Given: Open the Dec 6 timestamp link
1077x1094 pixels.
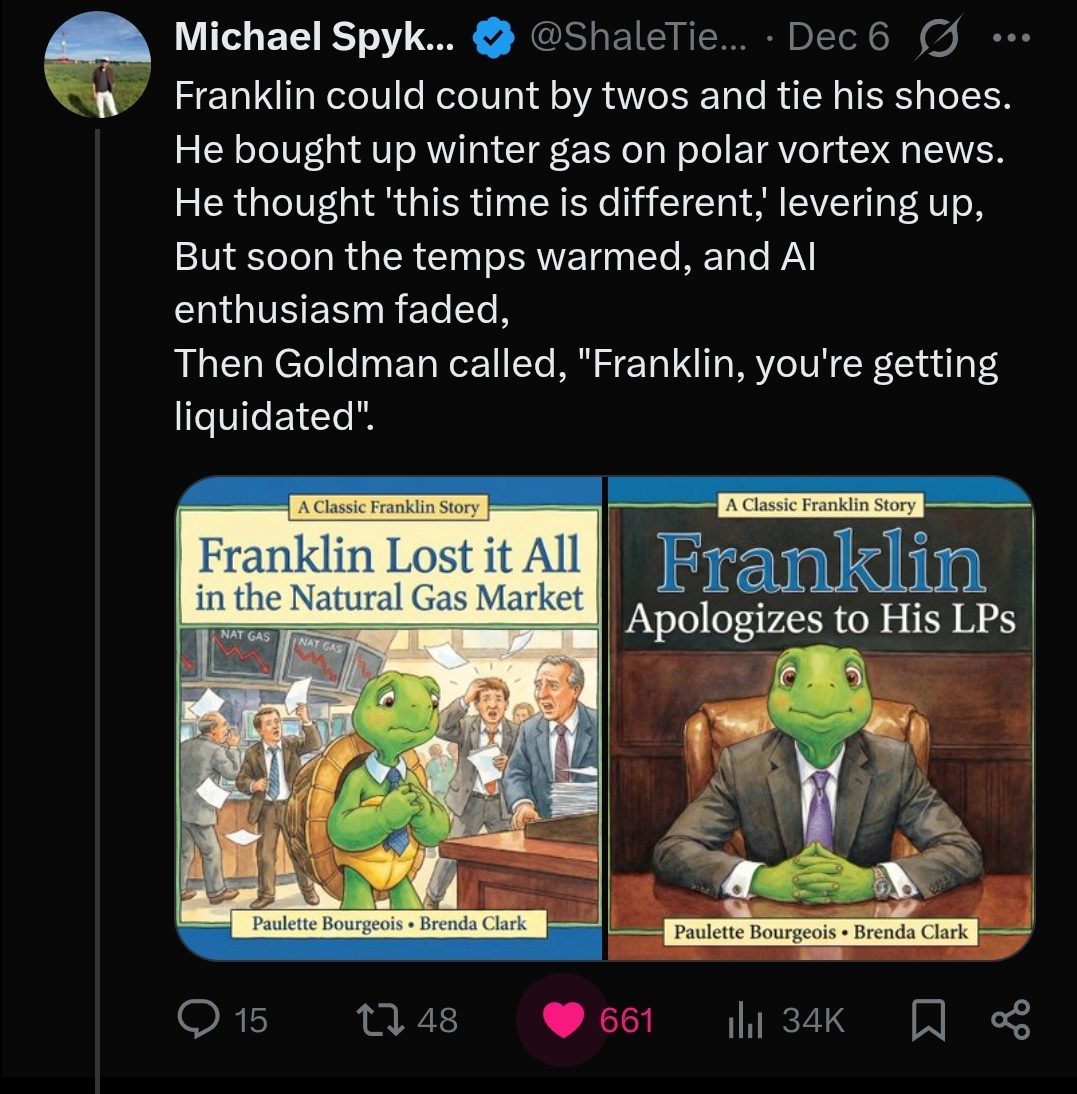Looking at the screenshot, I should (838, 39).
